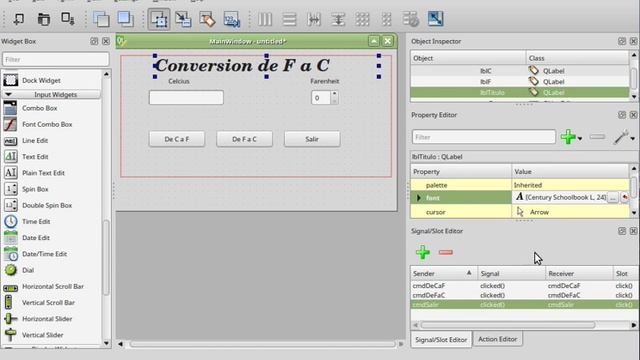This screenshot has height=360, width=640.
Task: Click the Break Layout toolbar icon
Action: pos(411,19)
